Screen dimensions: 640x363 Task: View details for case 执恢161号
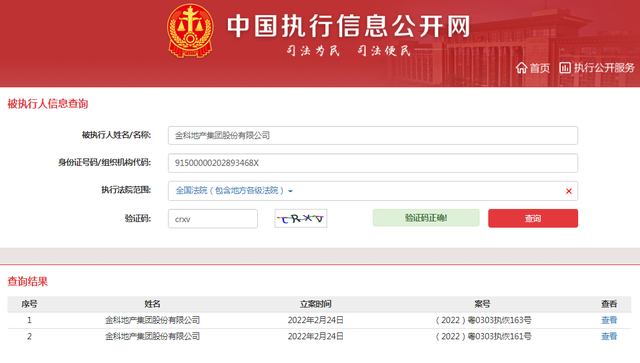coord(609,336)
